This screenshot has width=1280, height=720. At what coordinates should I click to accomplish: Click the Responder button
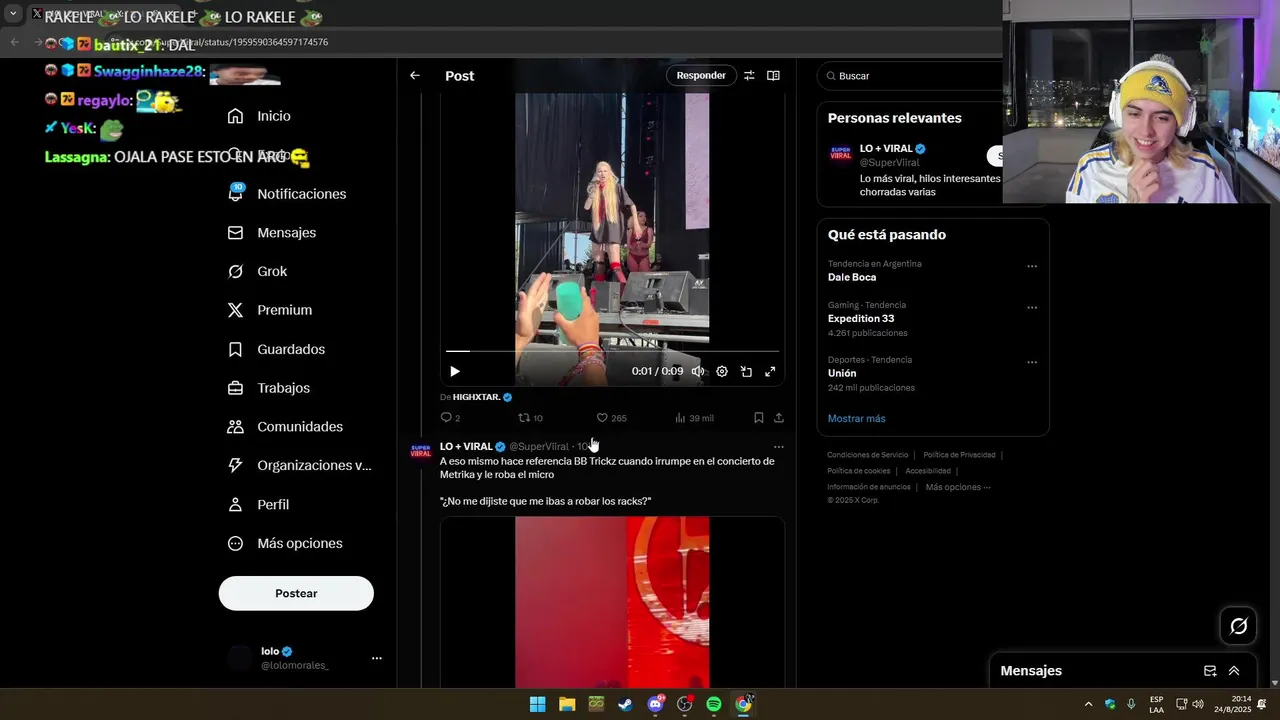(x=701, y=76)
